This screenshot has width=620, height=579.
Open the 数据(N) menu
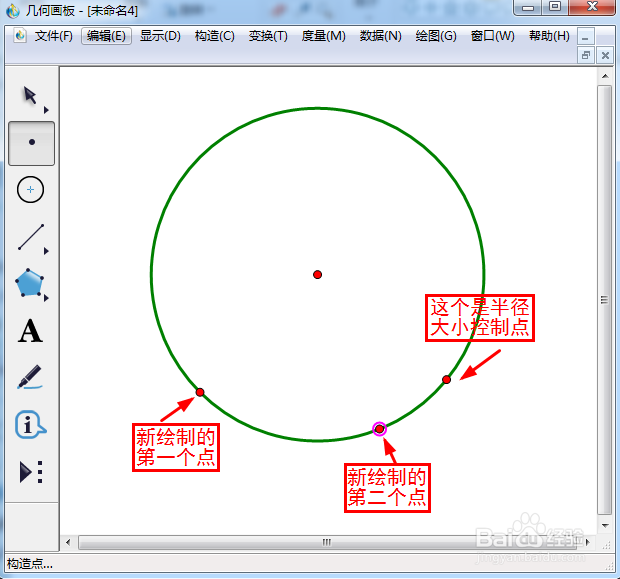coord(380,36)
